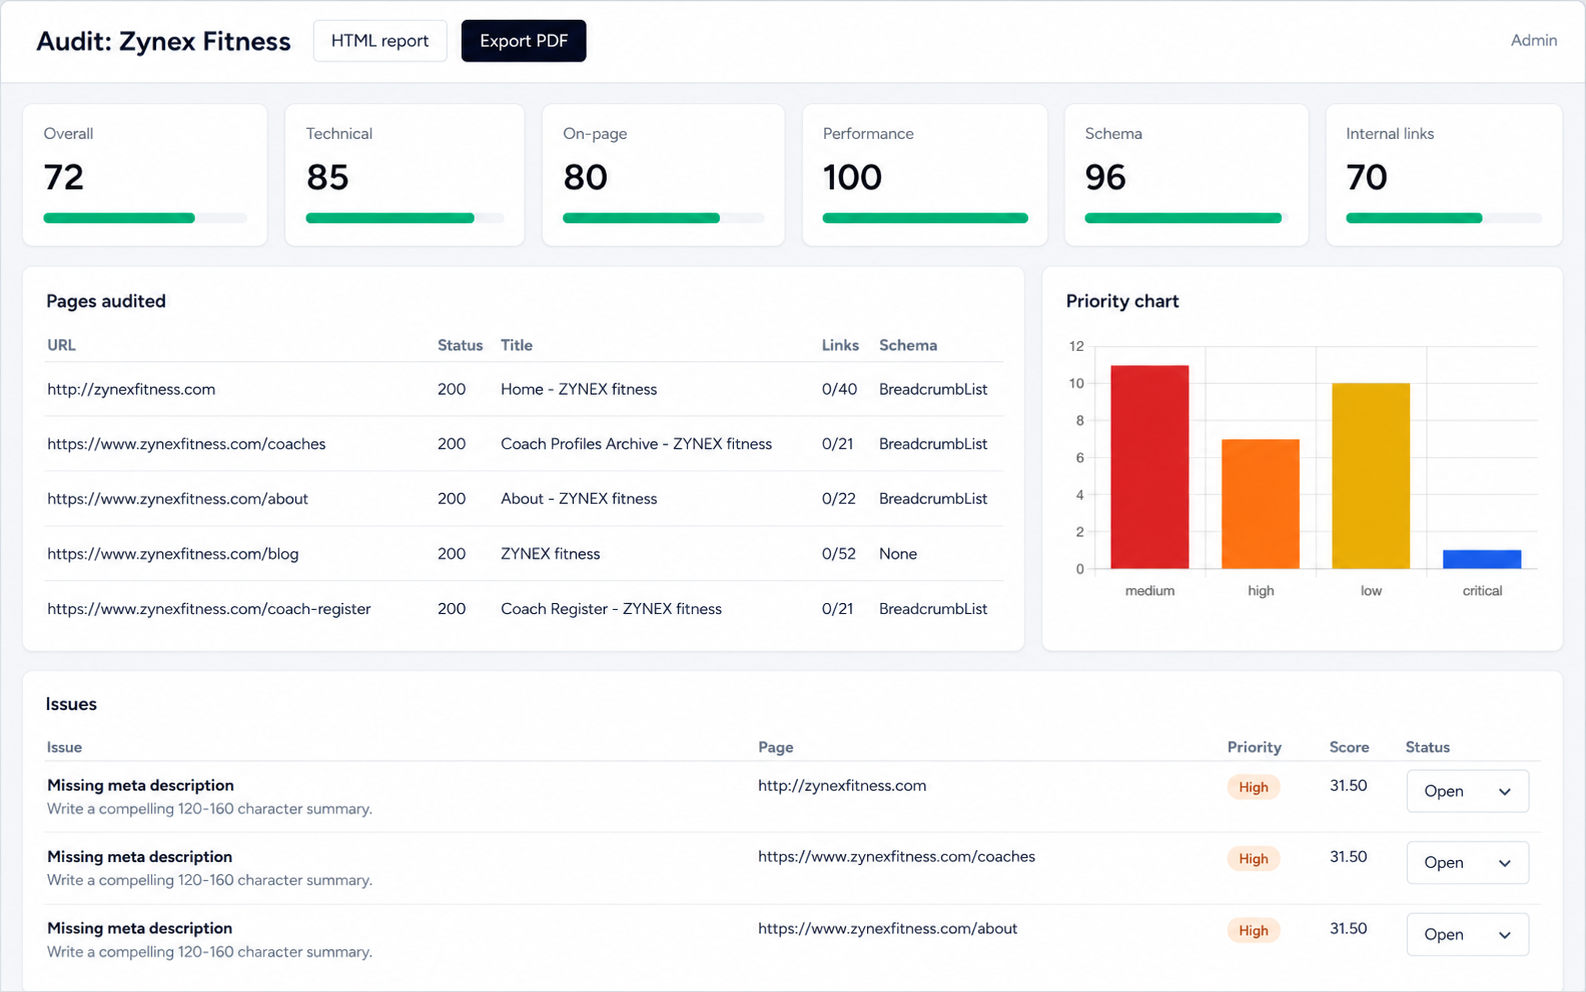Click the 'About - ZYNEX fitness' title cell
This screenshot has width=1586, height=992.
(x=579, y=499)
